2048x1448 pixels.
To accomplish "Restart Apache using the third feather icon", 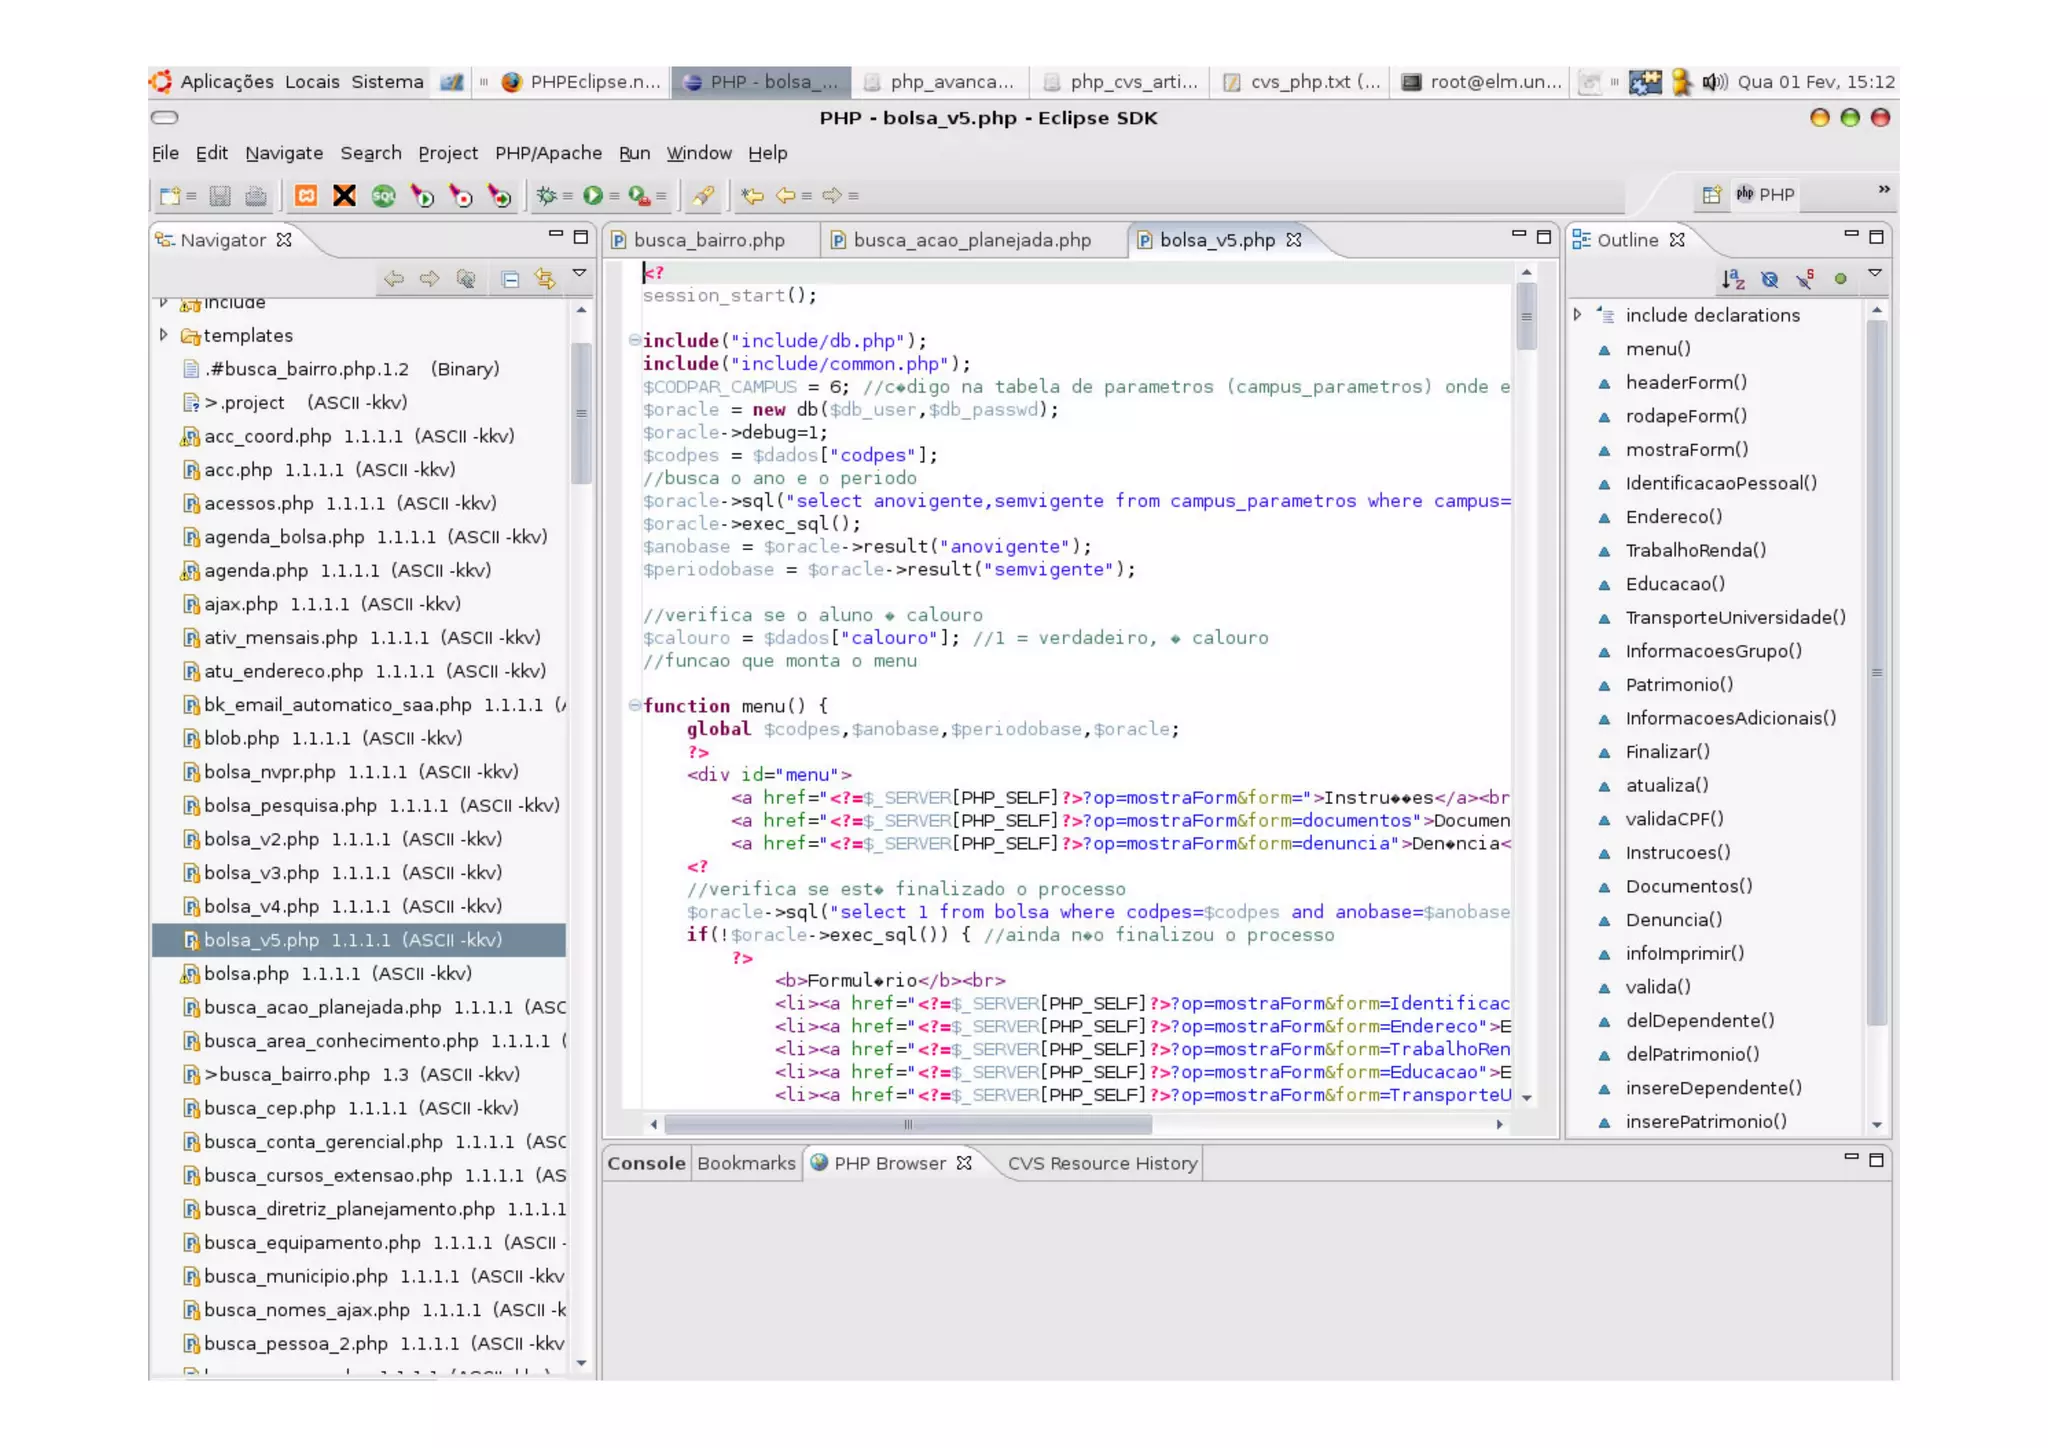I will click(499, 196).
